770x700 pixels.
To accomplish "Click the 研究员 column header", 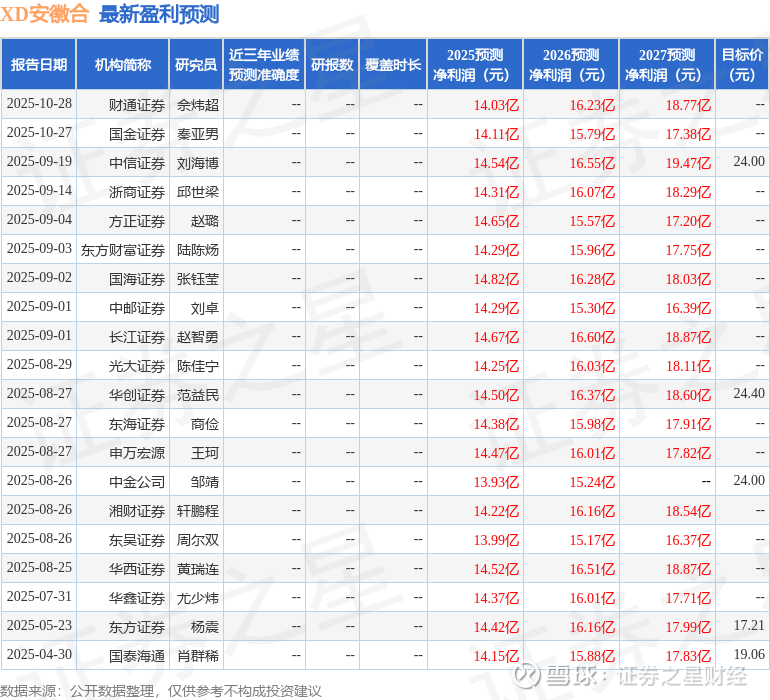I will coord(196,64).
